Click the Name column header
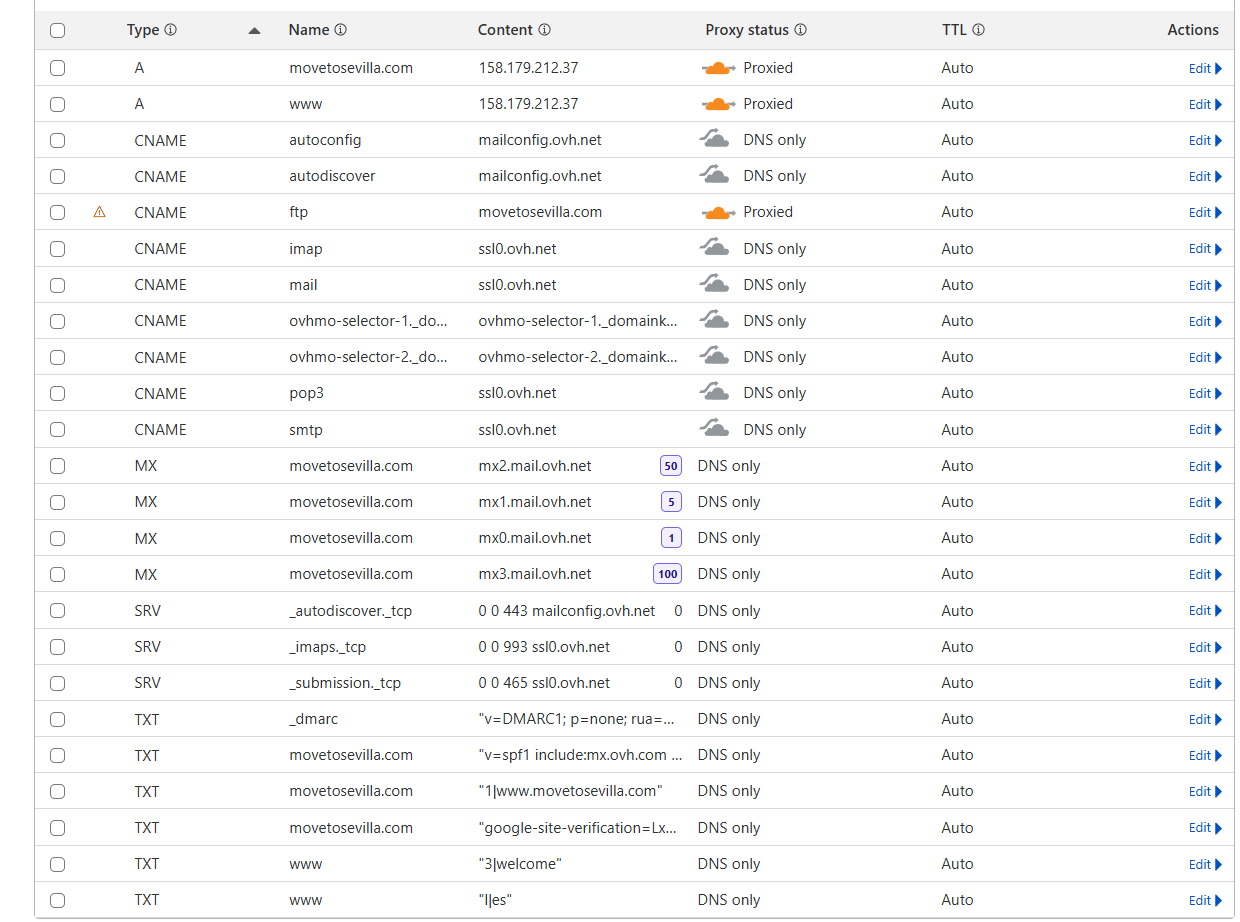 coord(309,30)
